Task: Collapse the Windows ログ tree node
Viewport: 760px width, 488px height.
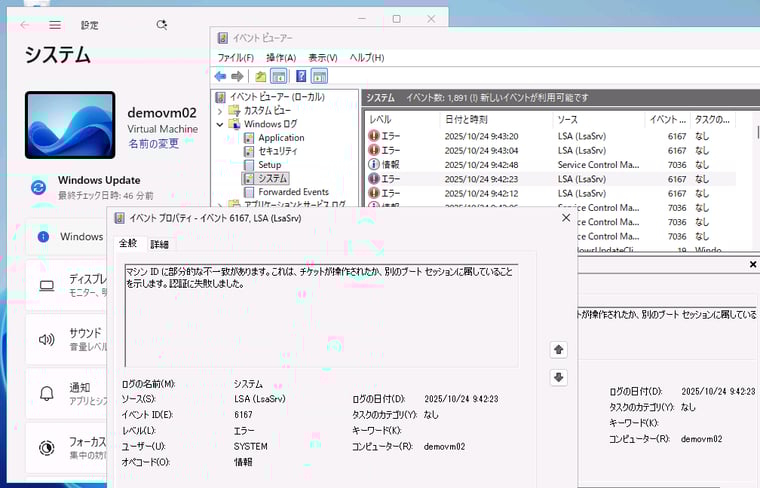Action: (x=220, y=124)
